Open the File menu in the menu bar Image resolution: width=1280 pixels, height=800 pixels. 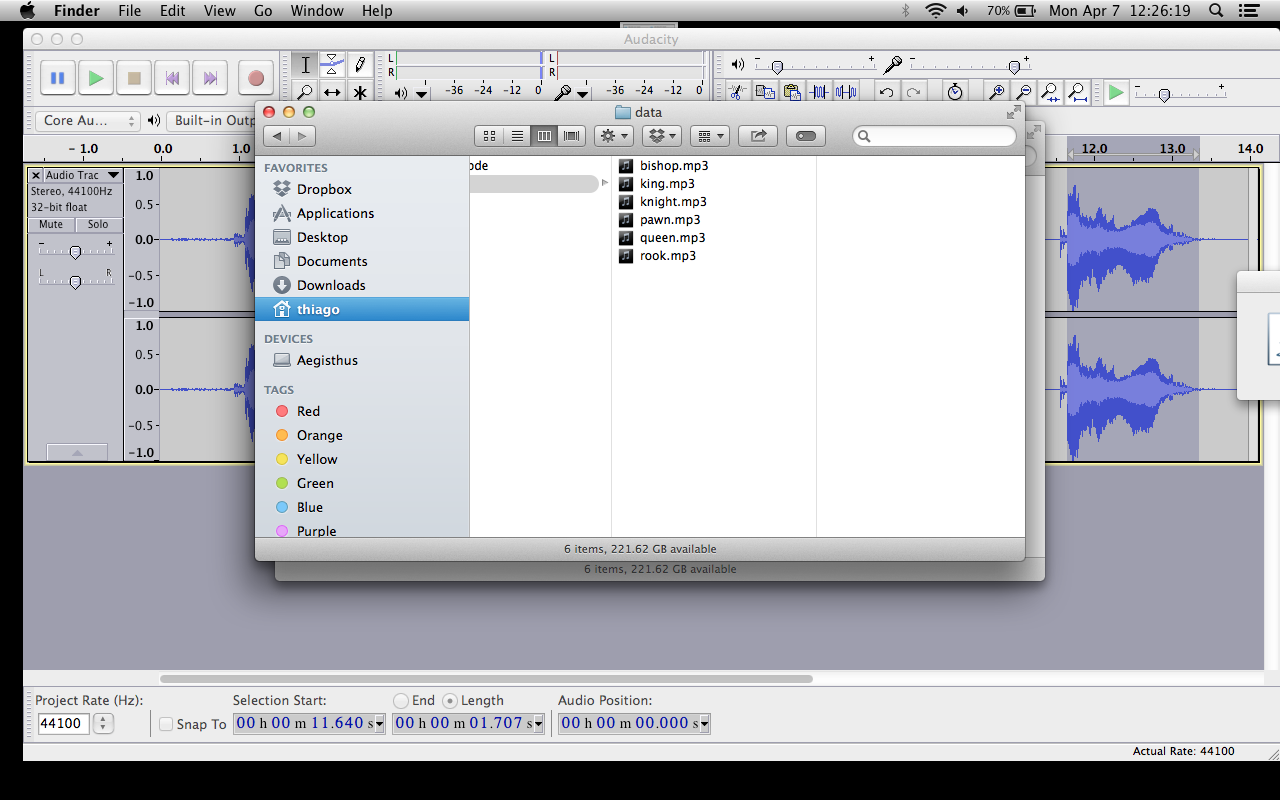pos(129,11)
